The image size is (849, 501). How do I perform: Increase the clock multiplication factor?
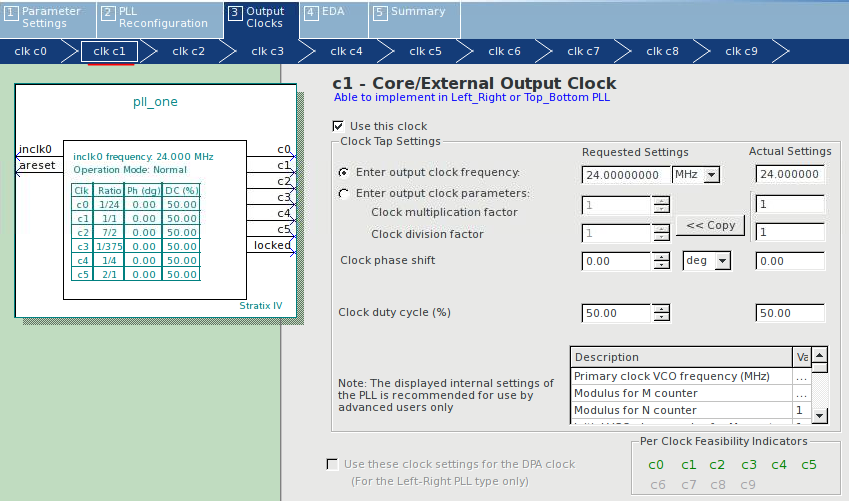pos(661,200)
